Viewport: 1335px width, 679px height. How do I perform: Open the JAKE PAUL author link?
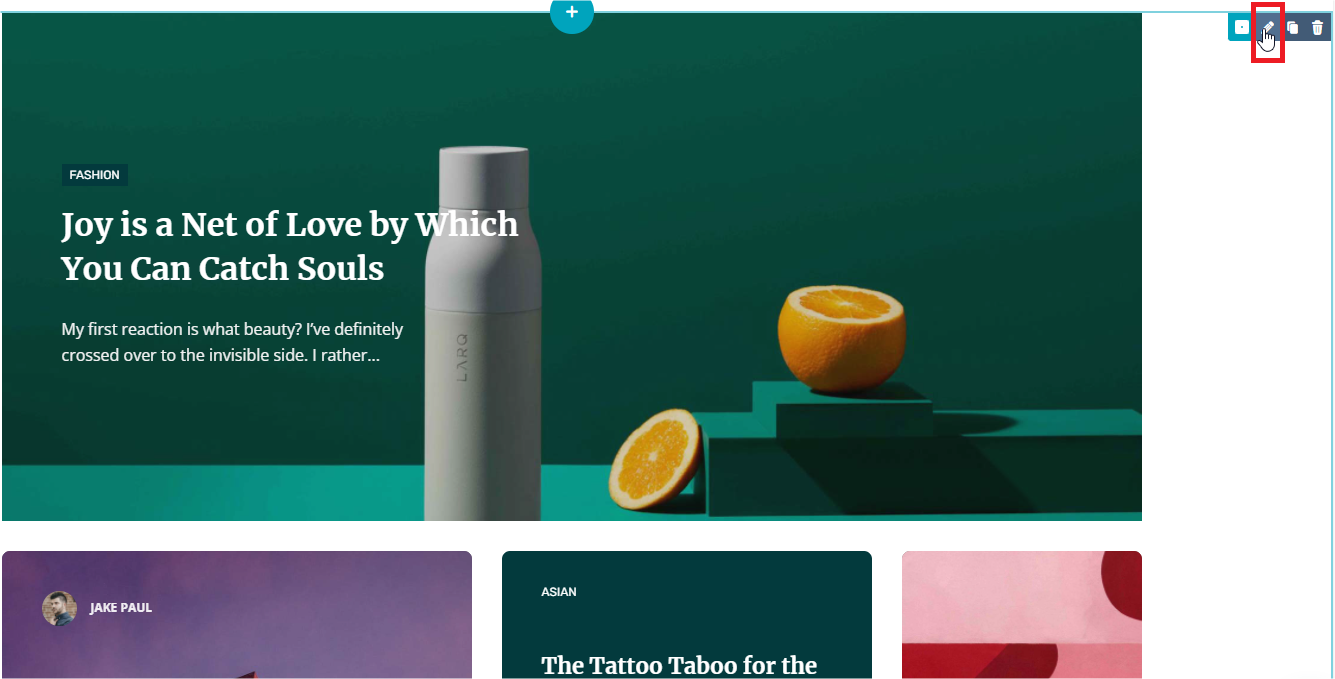121,608
